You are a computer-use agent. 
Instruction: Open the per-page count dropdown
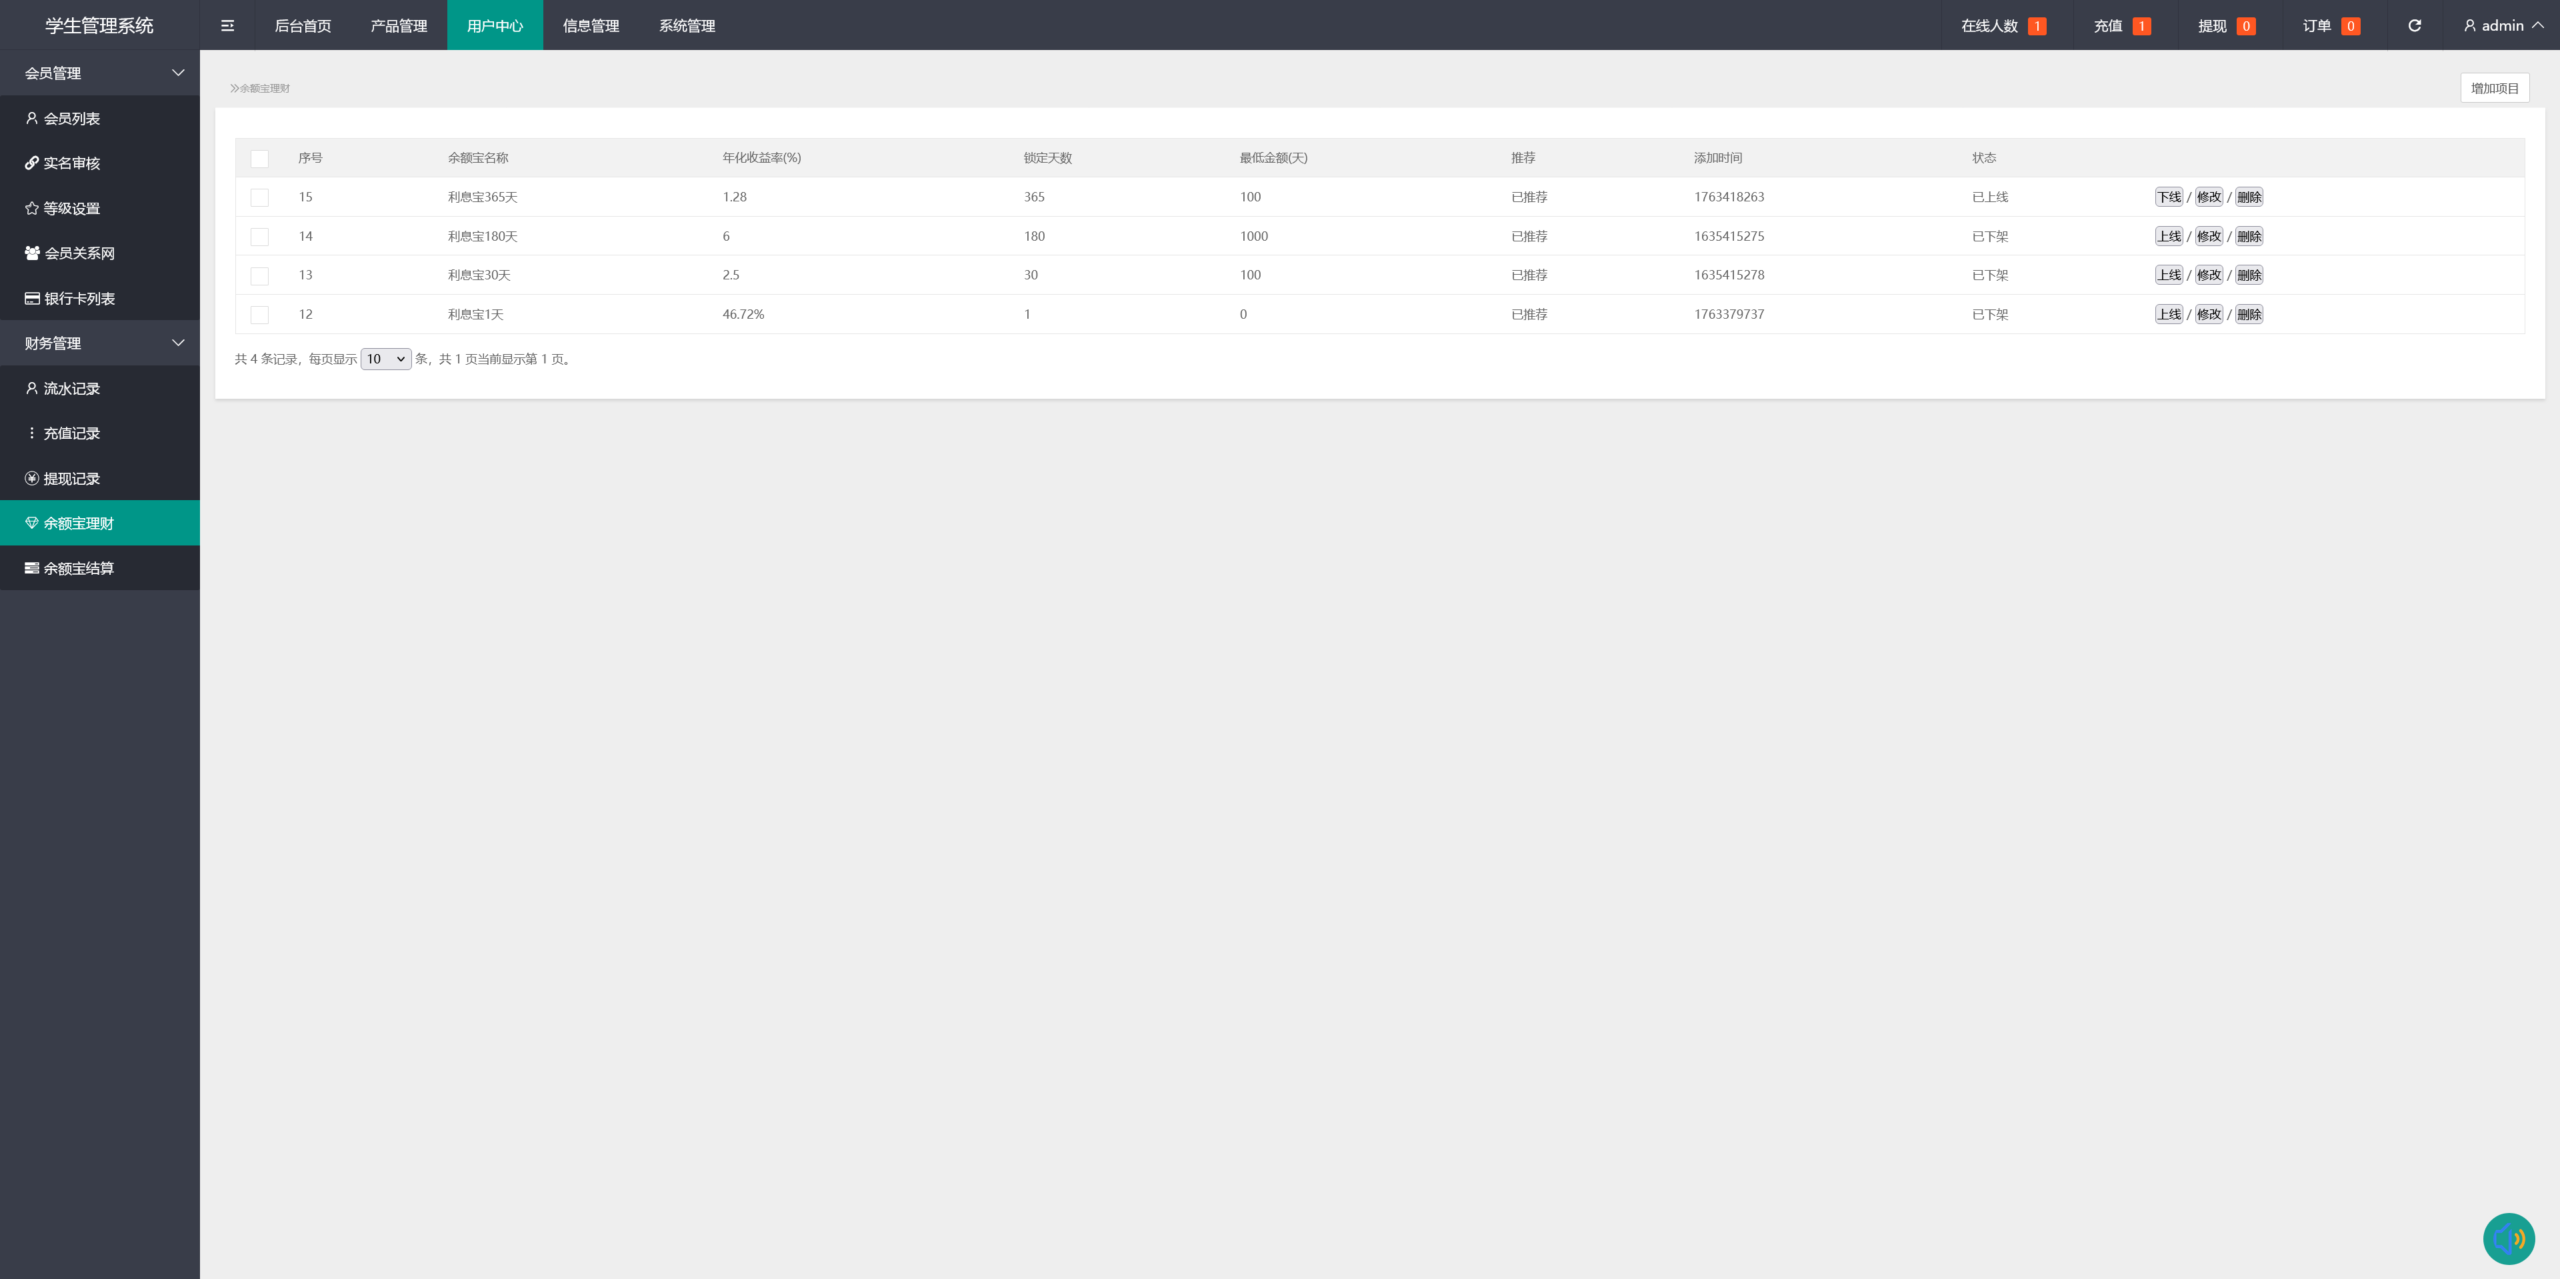[385, 359]
